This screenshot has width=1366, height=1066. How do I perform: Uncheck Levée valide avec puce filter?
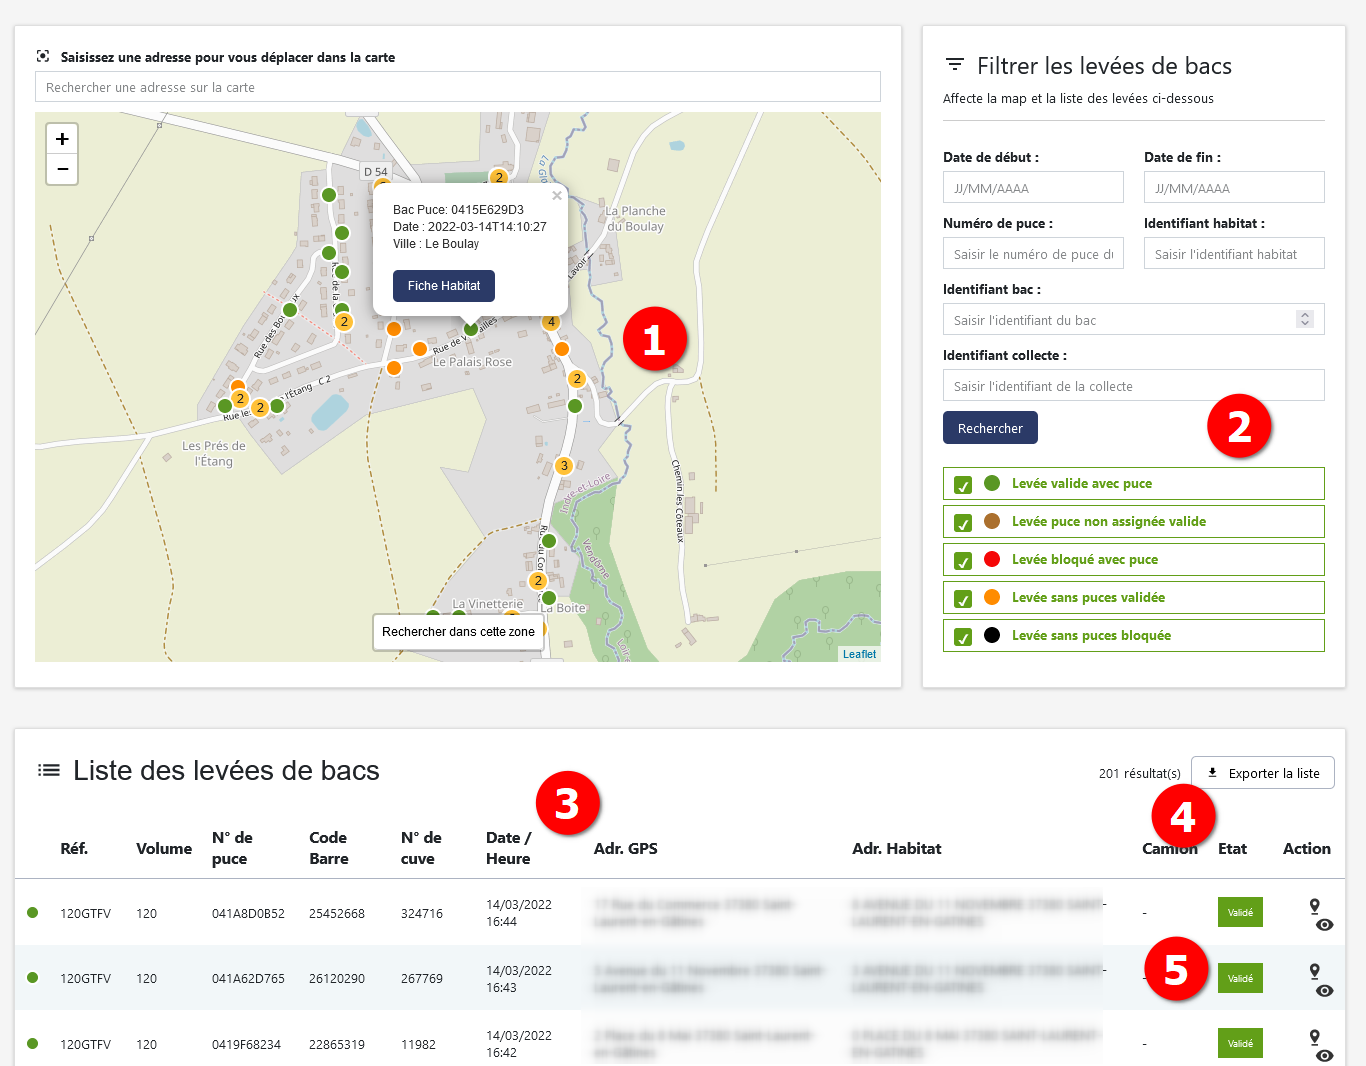tap(963, 485)
